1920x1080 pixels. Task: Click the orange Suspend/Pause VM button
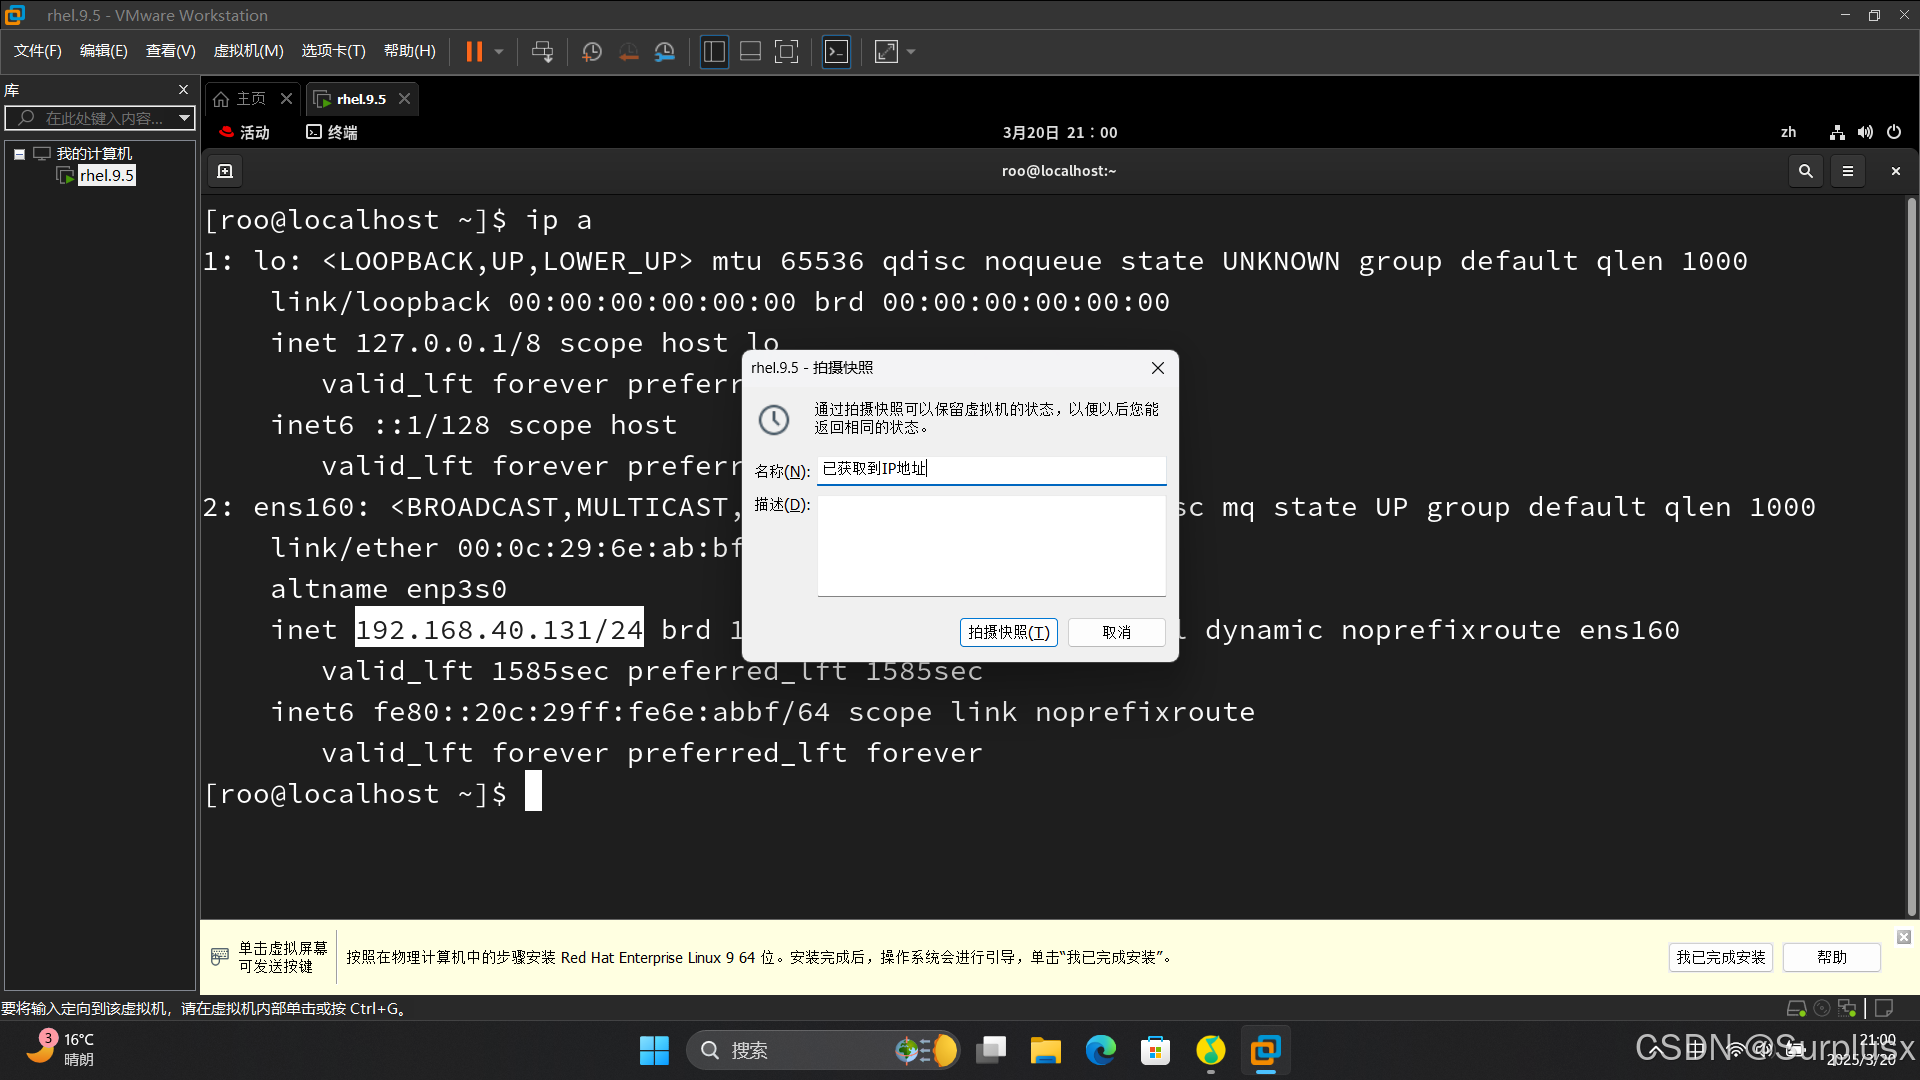coord(474,51)
